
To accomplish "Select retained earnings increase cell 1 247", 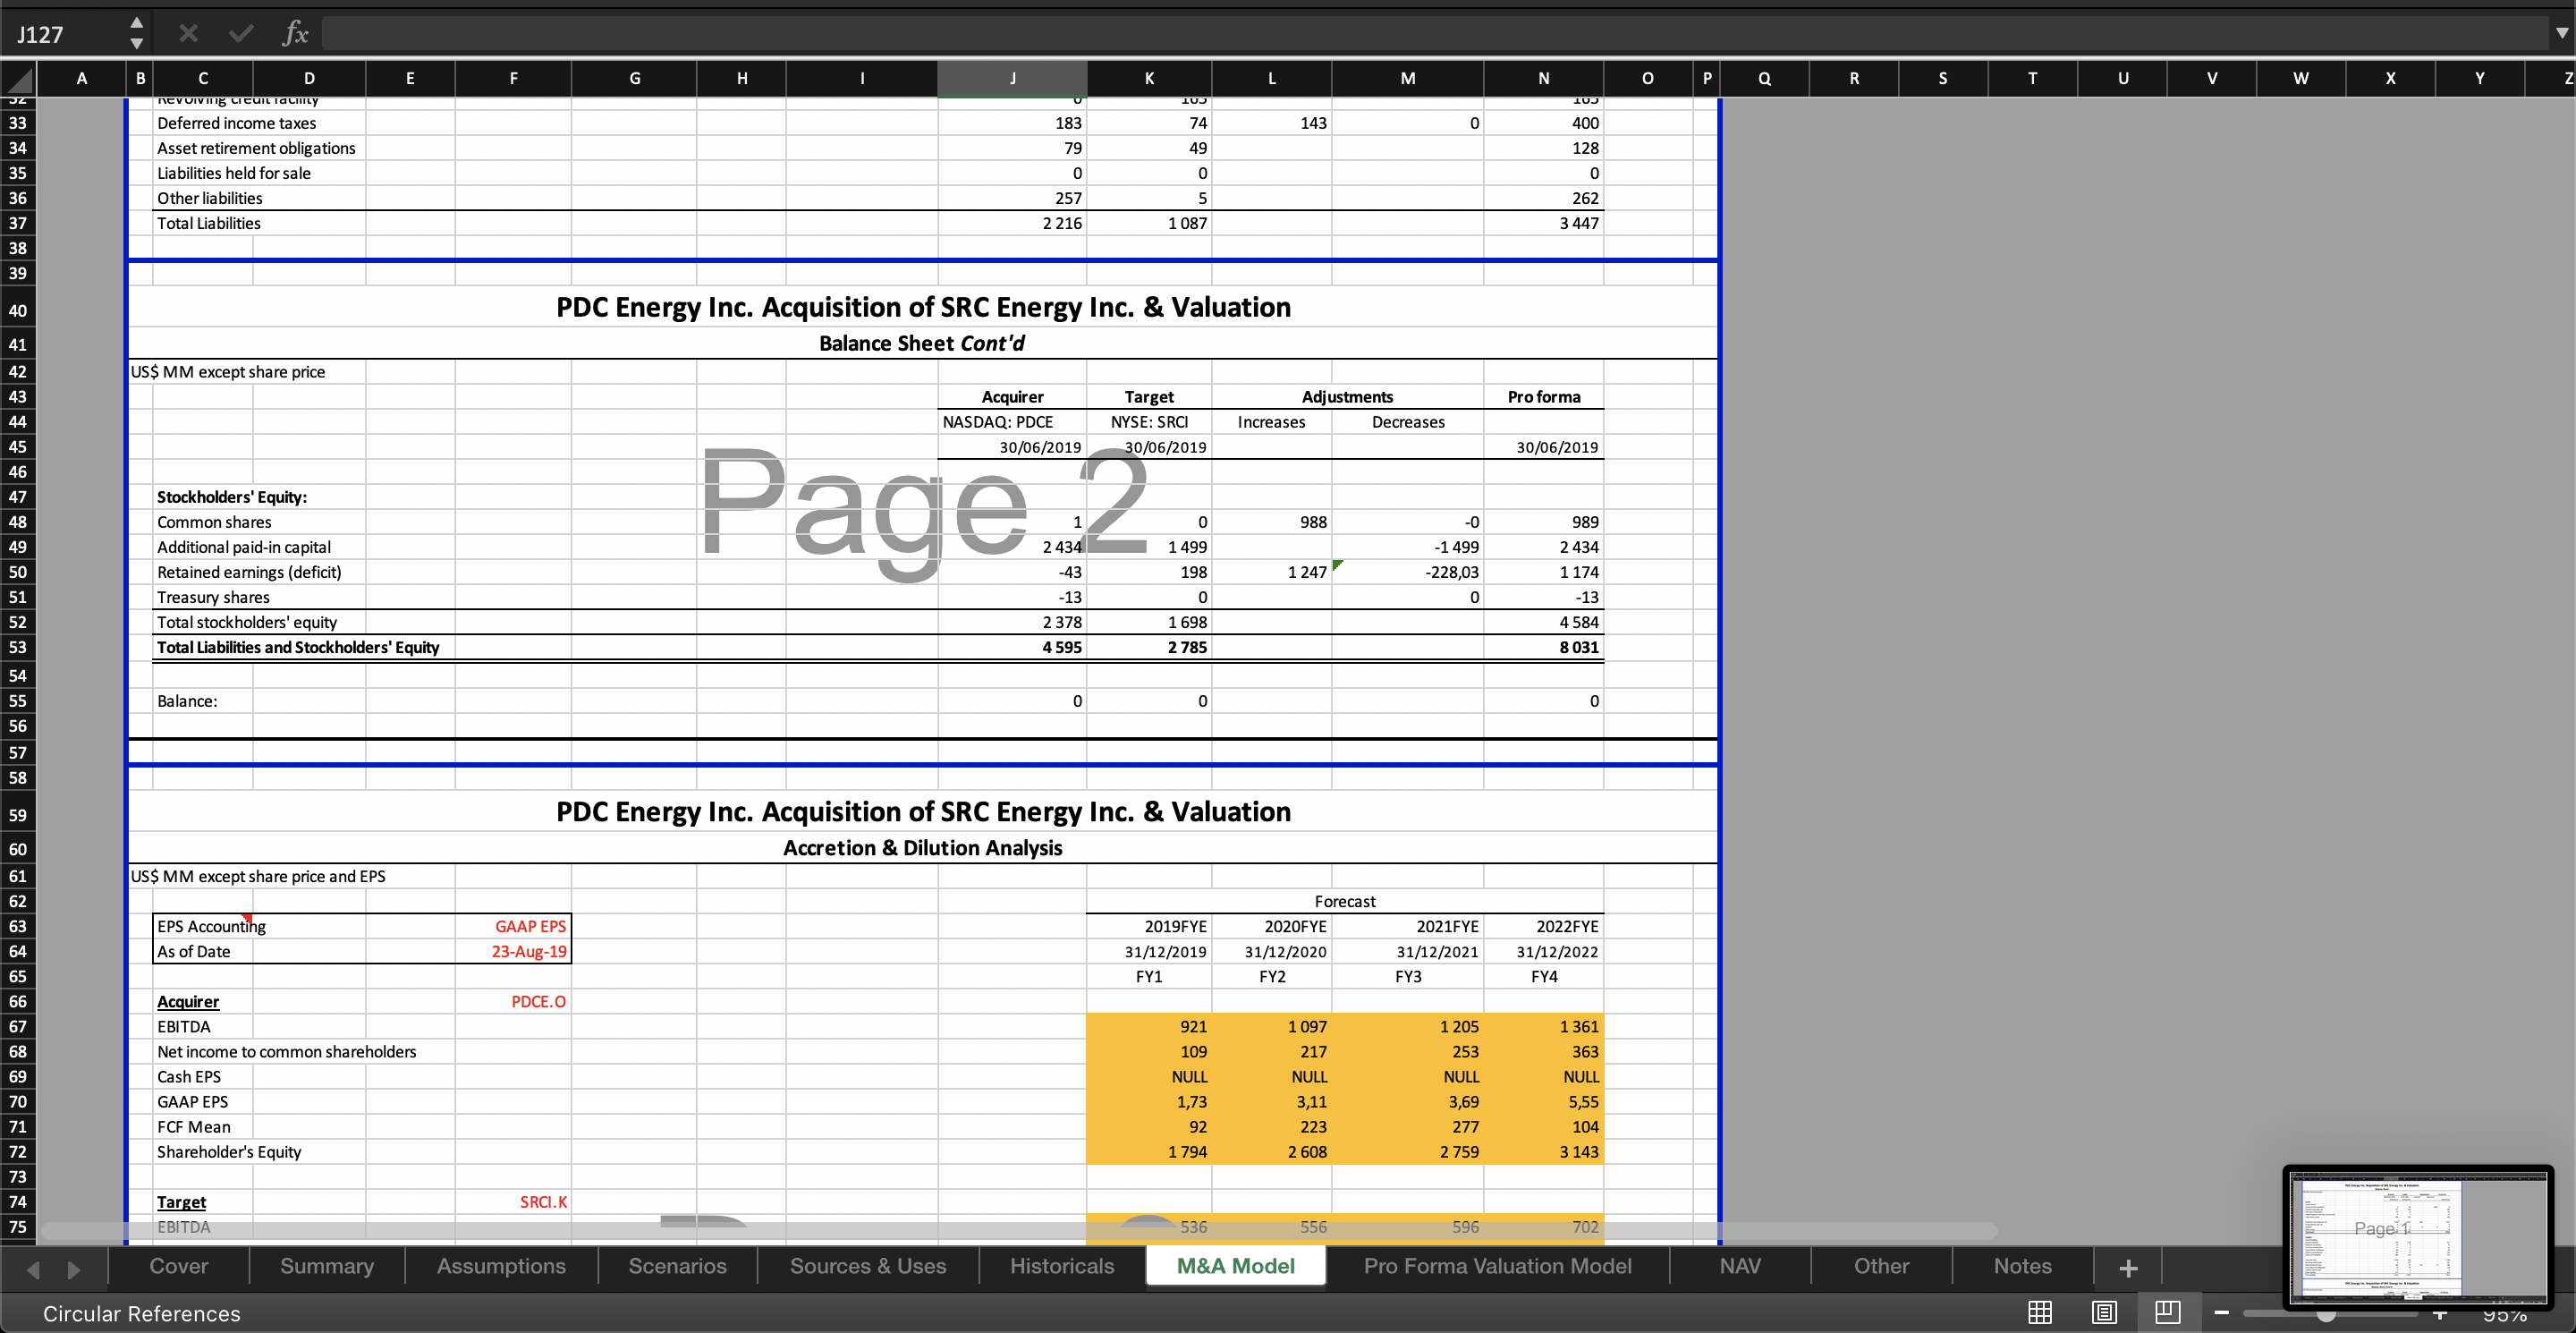I will (1271, 572).
